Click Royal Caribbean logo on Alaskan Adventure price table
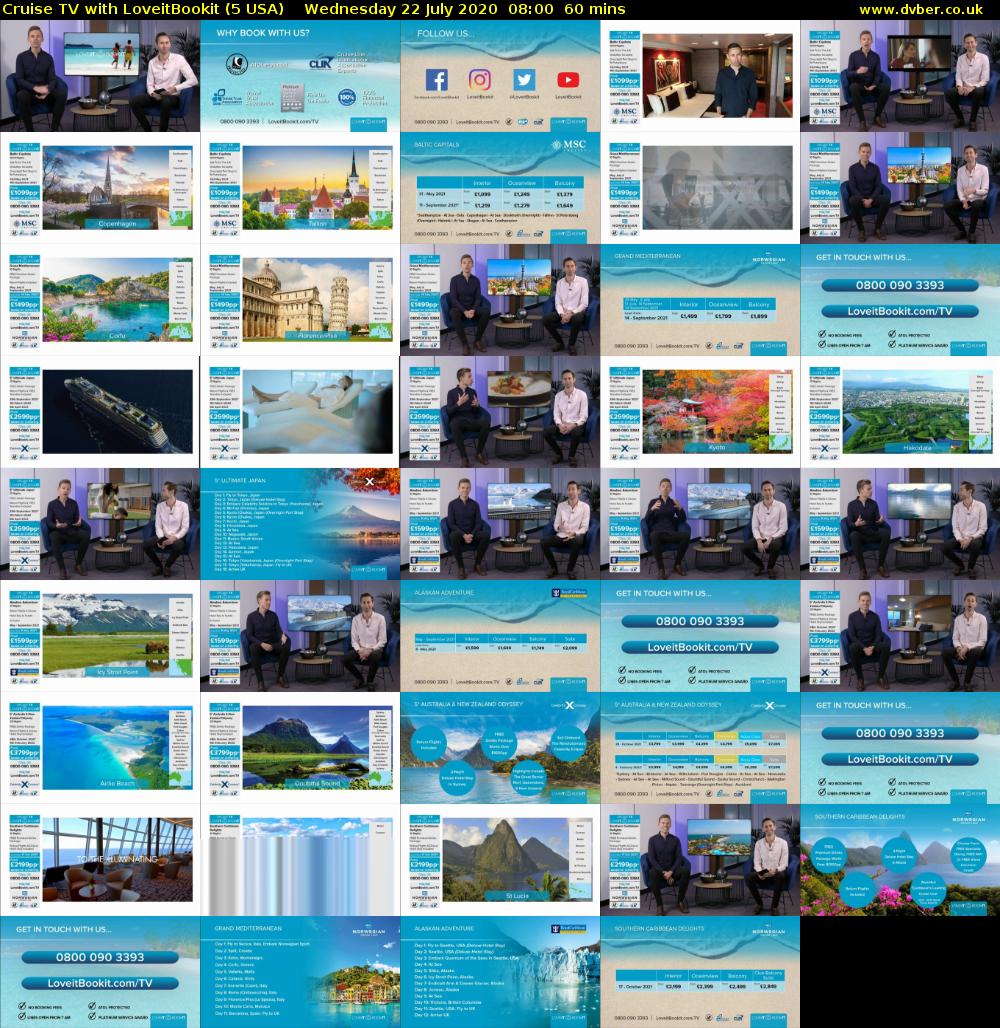Viewport: 1000px width, 1028px height. pos(569,593)
